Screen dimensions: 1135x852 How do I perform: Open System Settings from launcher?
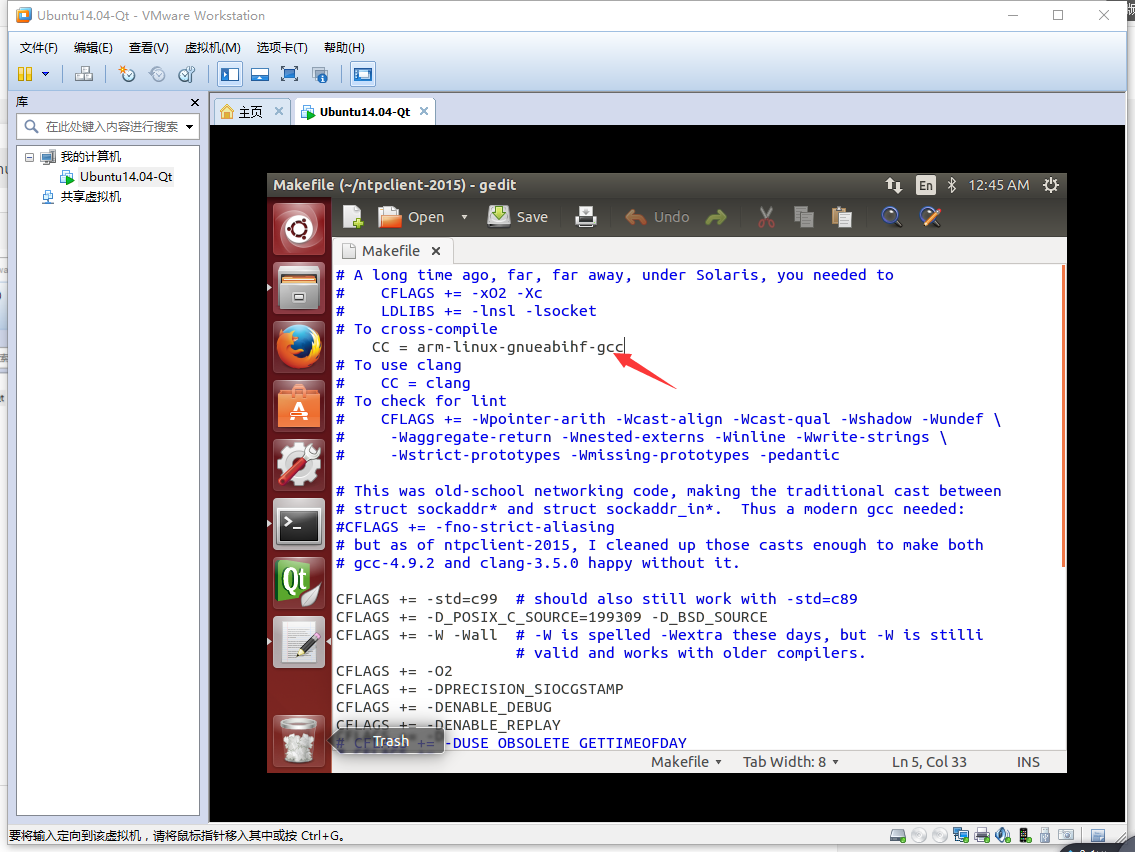tap(299, 465)
